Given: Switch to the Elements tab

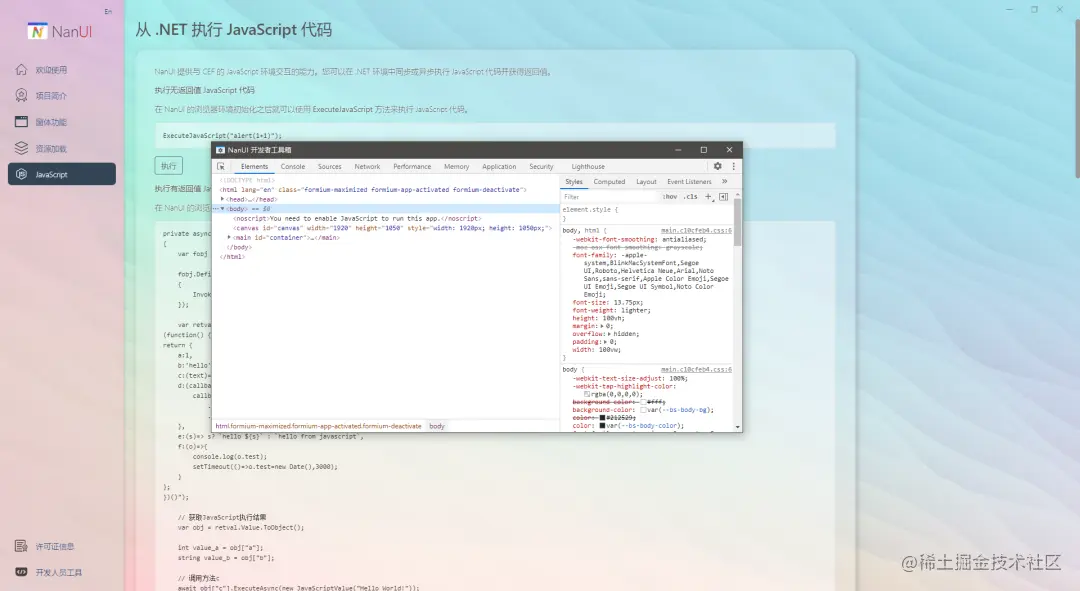Looking at the screenshot, I should coord(254,167).
